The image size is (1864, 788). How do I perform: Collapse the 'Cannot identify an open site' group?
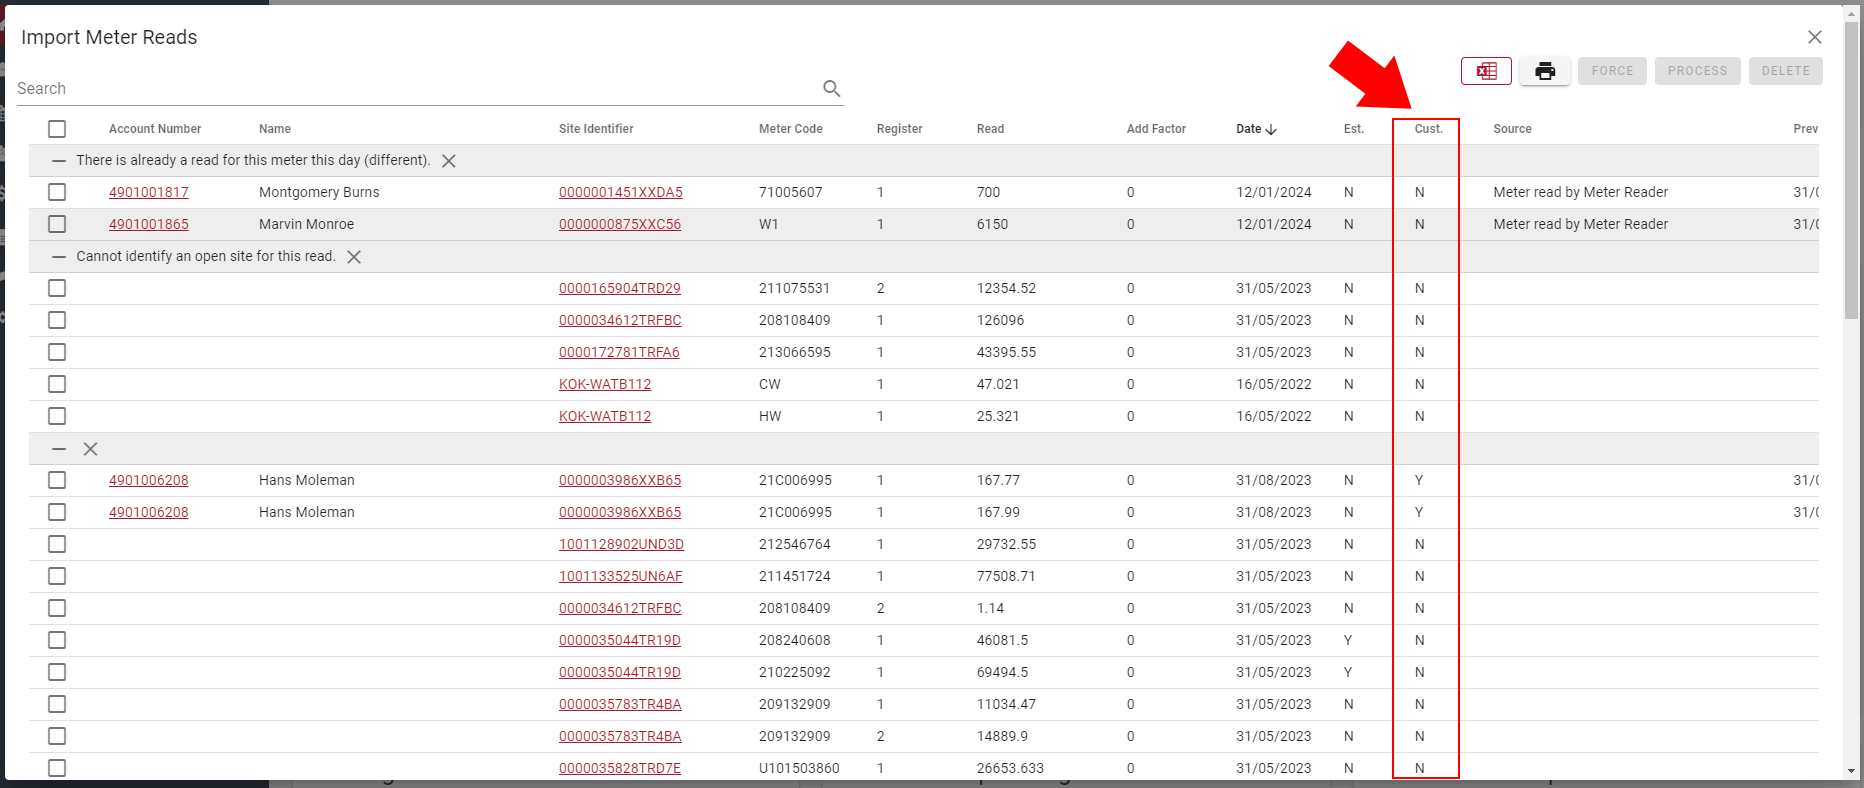coord(59,257)
